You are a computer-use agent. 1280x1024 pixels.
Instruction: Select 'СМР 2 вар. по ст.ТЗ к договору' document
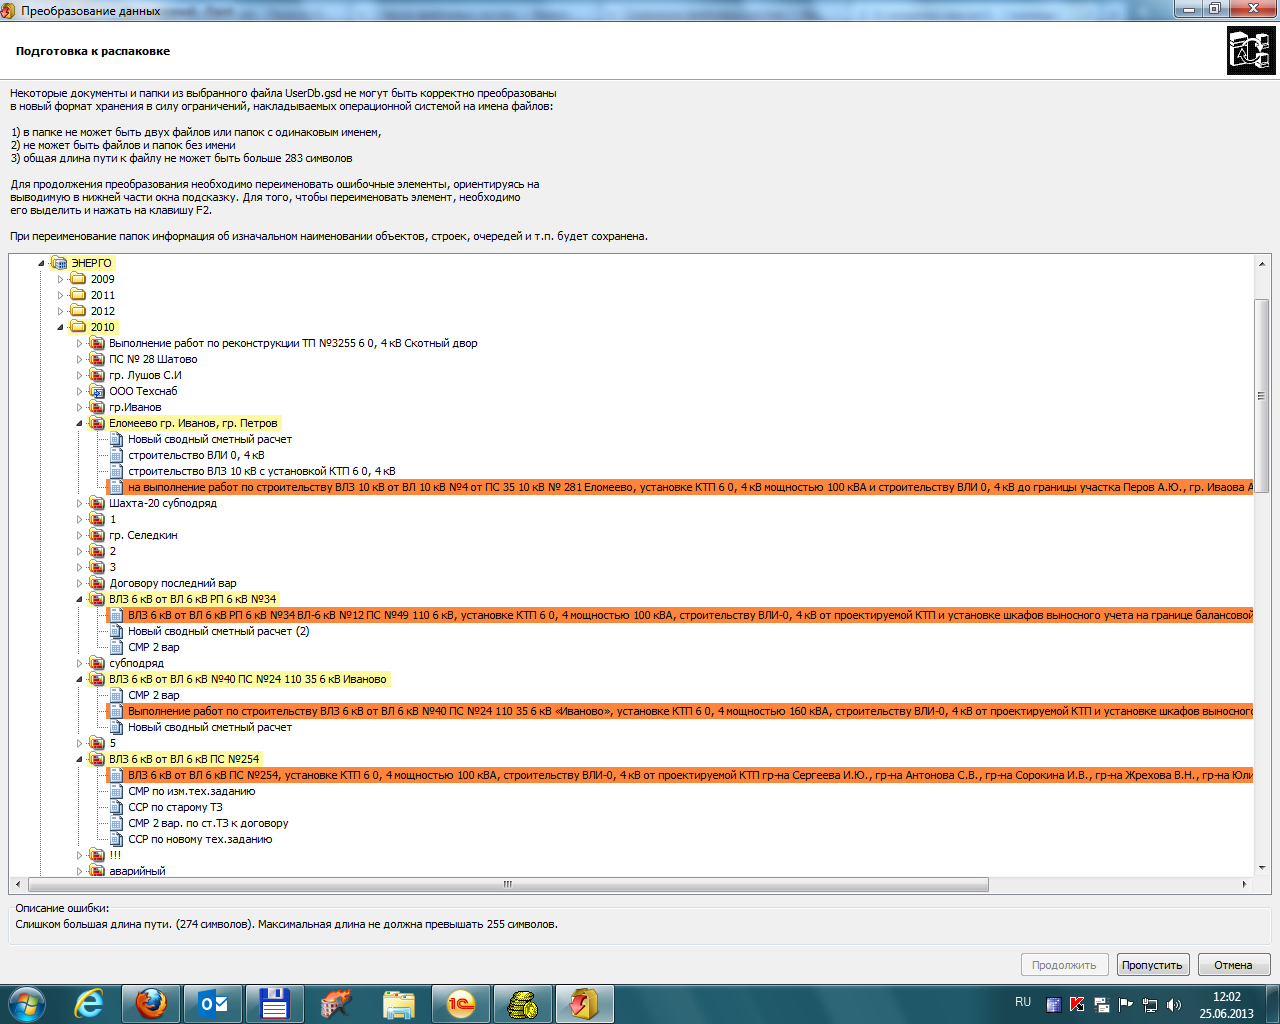click(208, 823)
